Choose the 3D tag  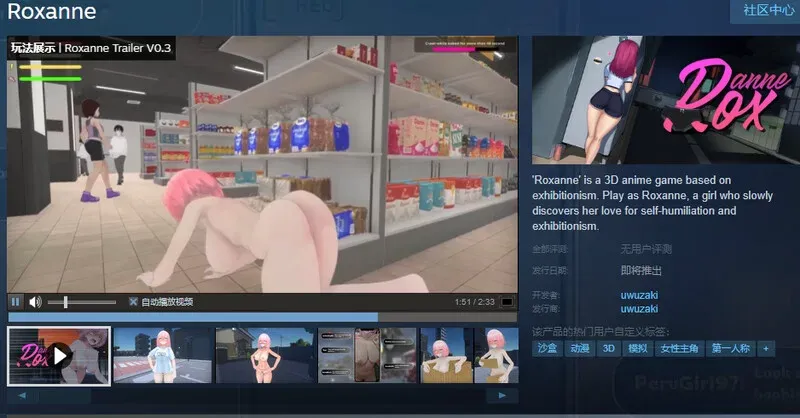[608, 348]
